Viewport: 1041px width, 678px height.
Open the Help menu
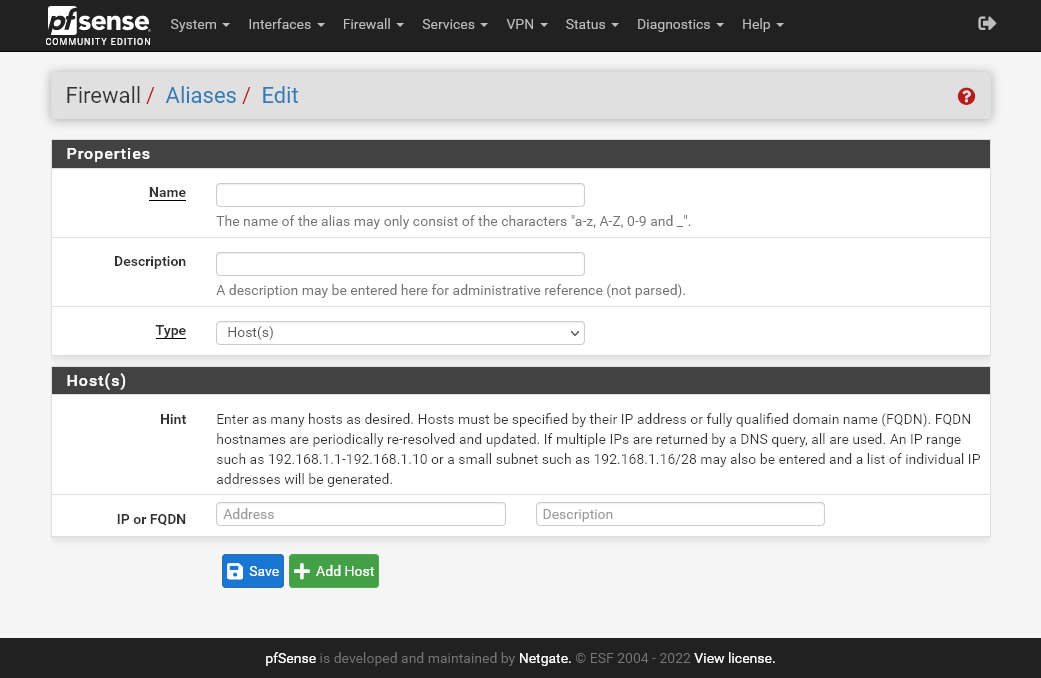click(762, 24)
